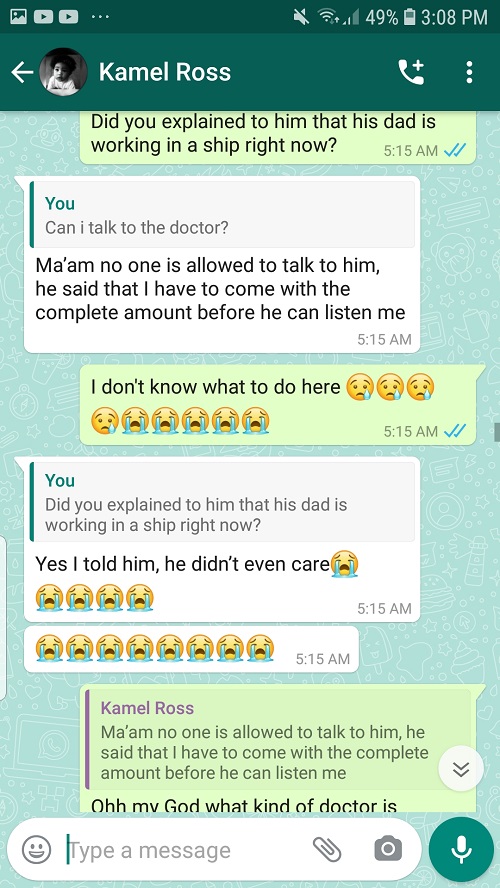Tap the paperclip attach icon
The image size is (500, 888).
pos(327,849)
